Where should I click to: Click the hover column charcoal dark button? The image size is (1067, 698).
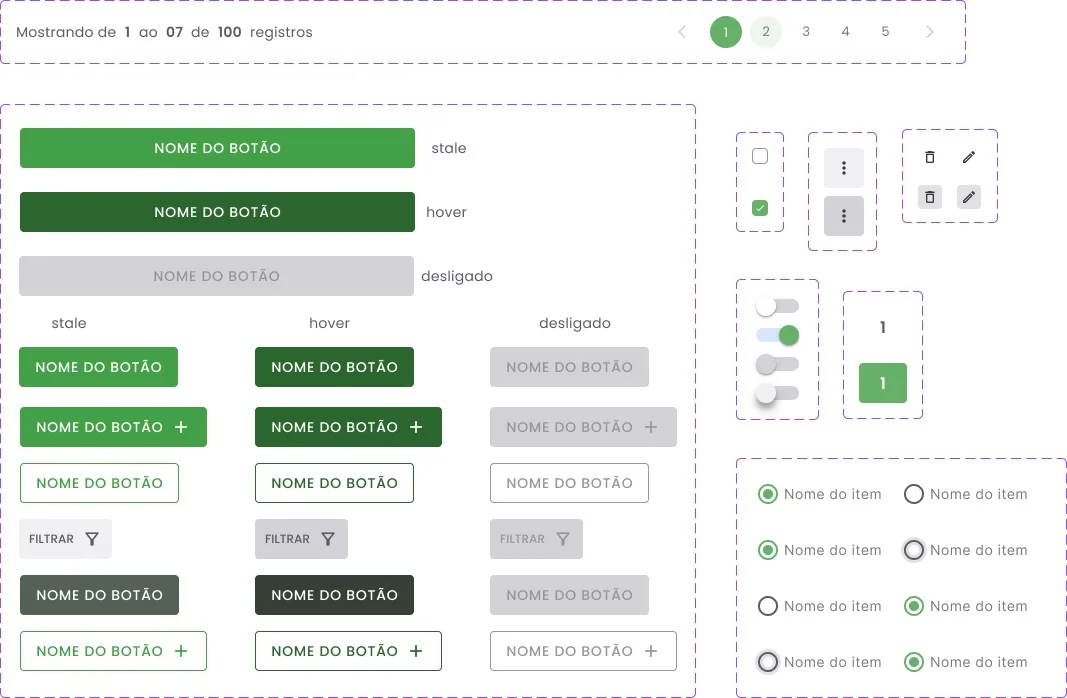(334, 595)
